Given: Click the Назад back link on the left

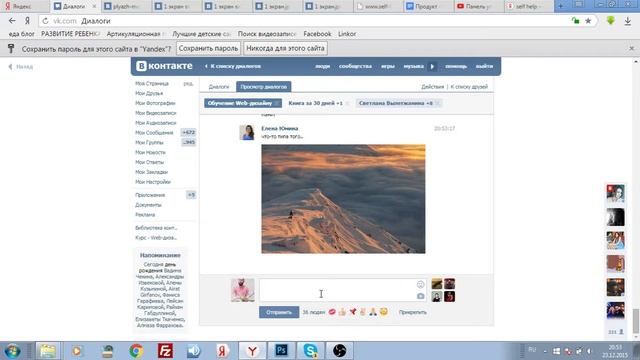Looking at the screenshot, I should point(21,67).
